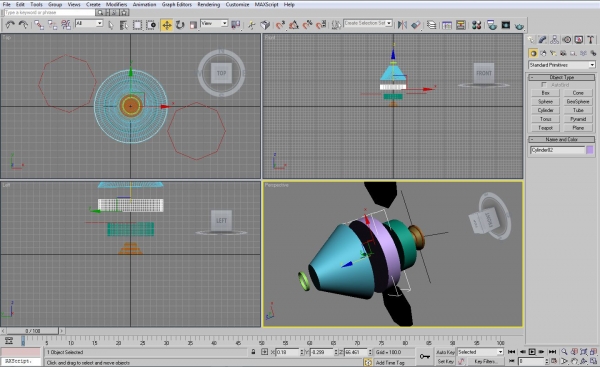Toggle Auto Key animation mode
The height and width of the screenshot is (367, 600).
(445, 352)
